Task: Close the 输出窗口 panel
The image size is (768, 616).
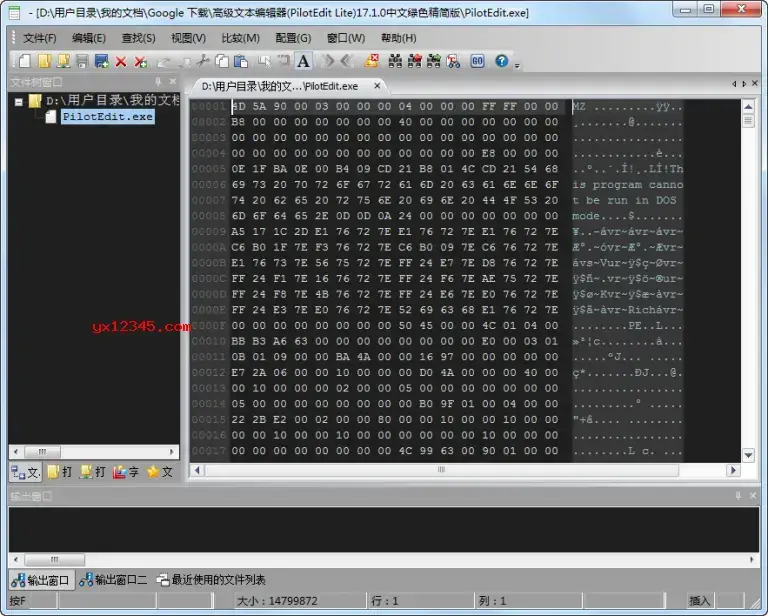Action: (x=753, y=496)
